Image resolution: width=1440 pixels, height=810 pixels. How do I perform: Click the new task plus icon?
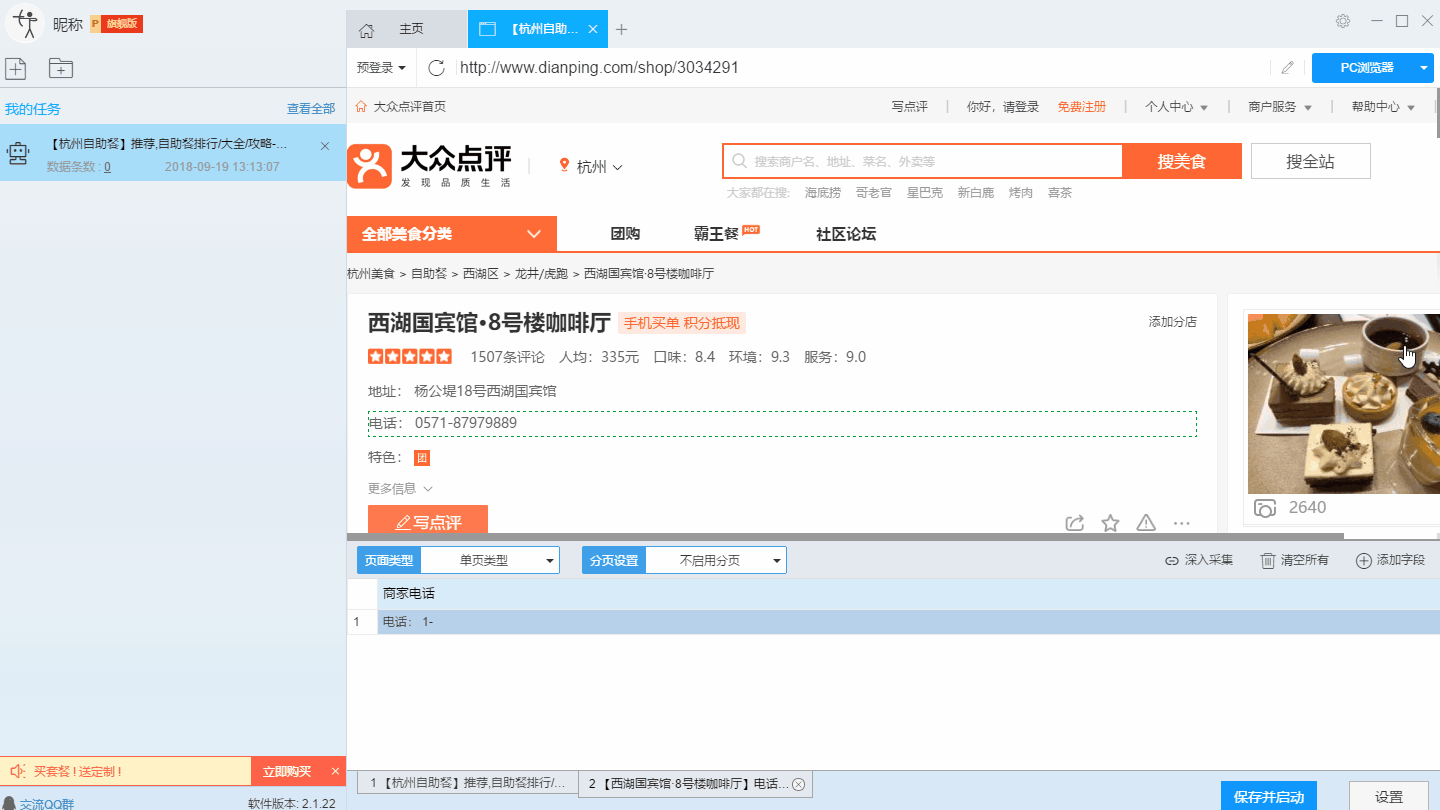(16, 68)
